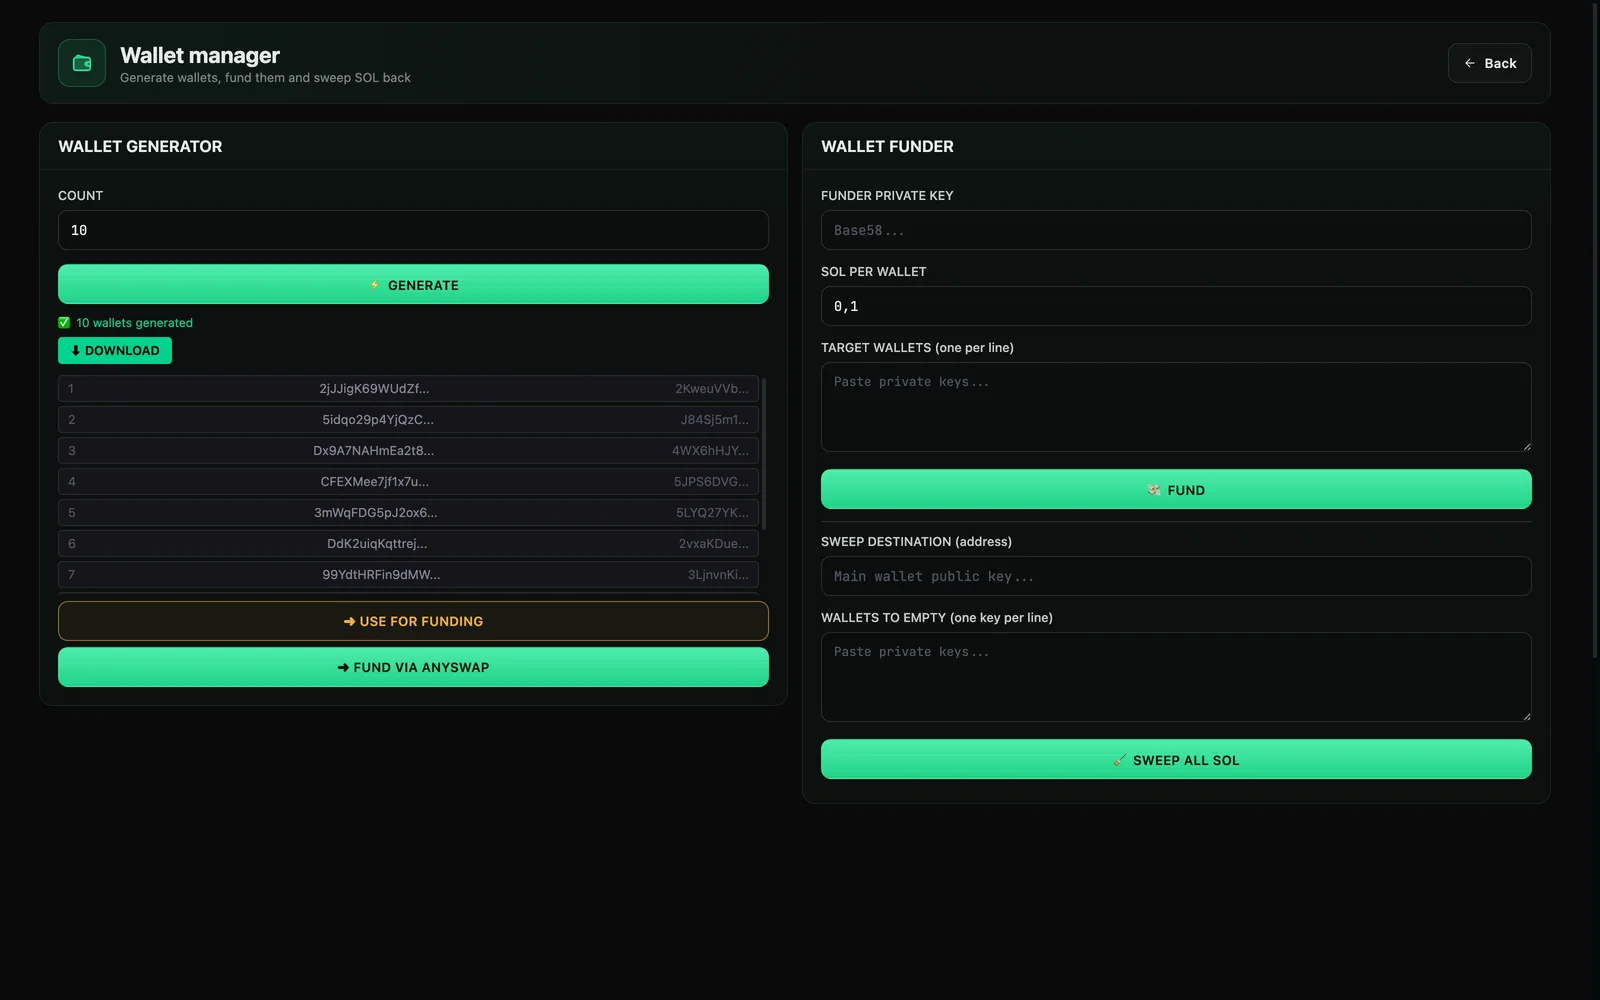
Task: Click private key snippet 2vxaKDue...
Action: click(713, 544)
